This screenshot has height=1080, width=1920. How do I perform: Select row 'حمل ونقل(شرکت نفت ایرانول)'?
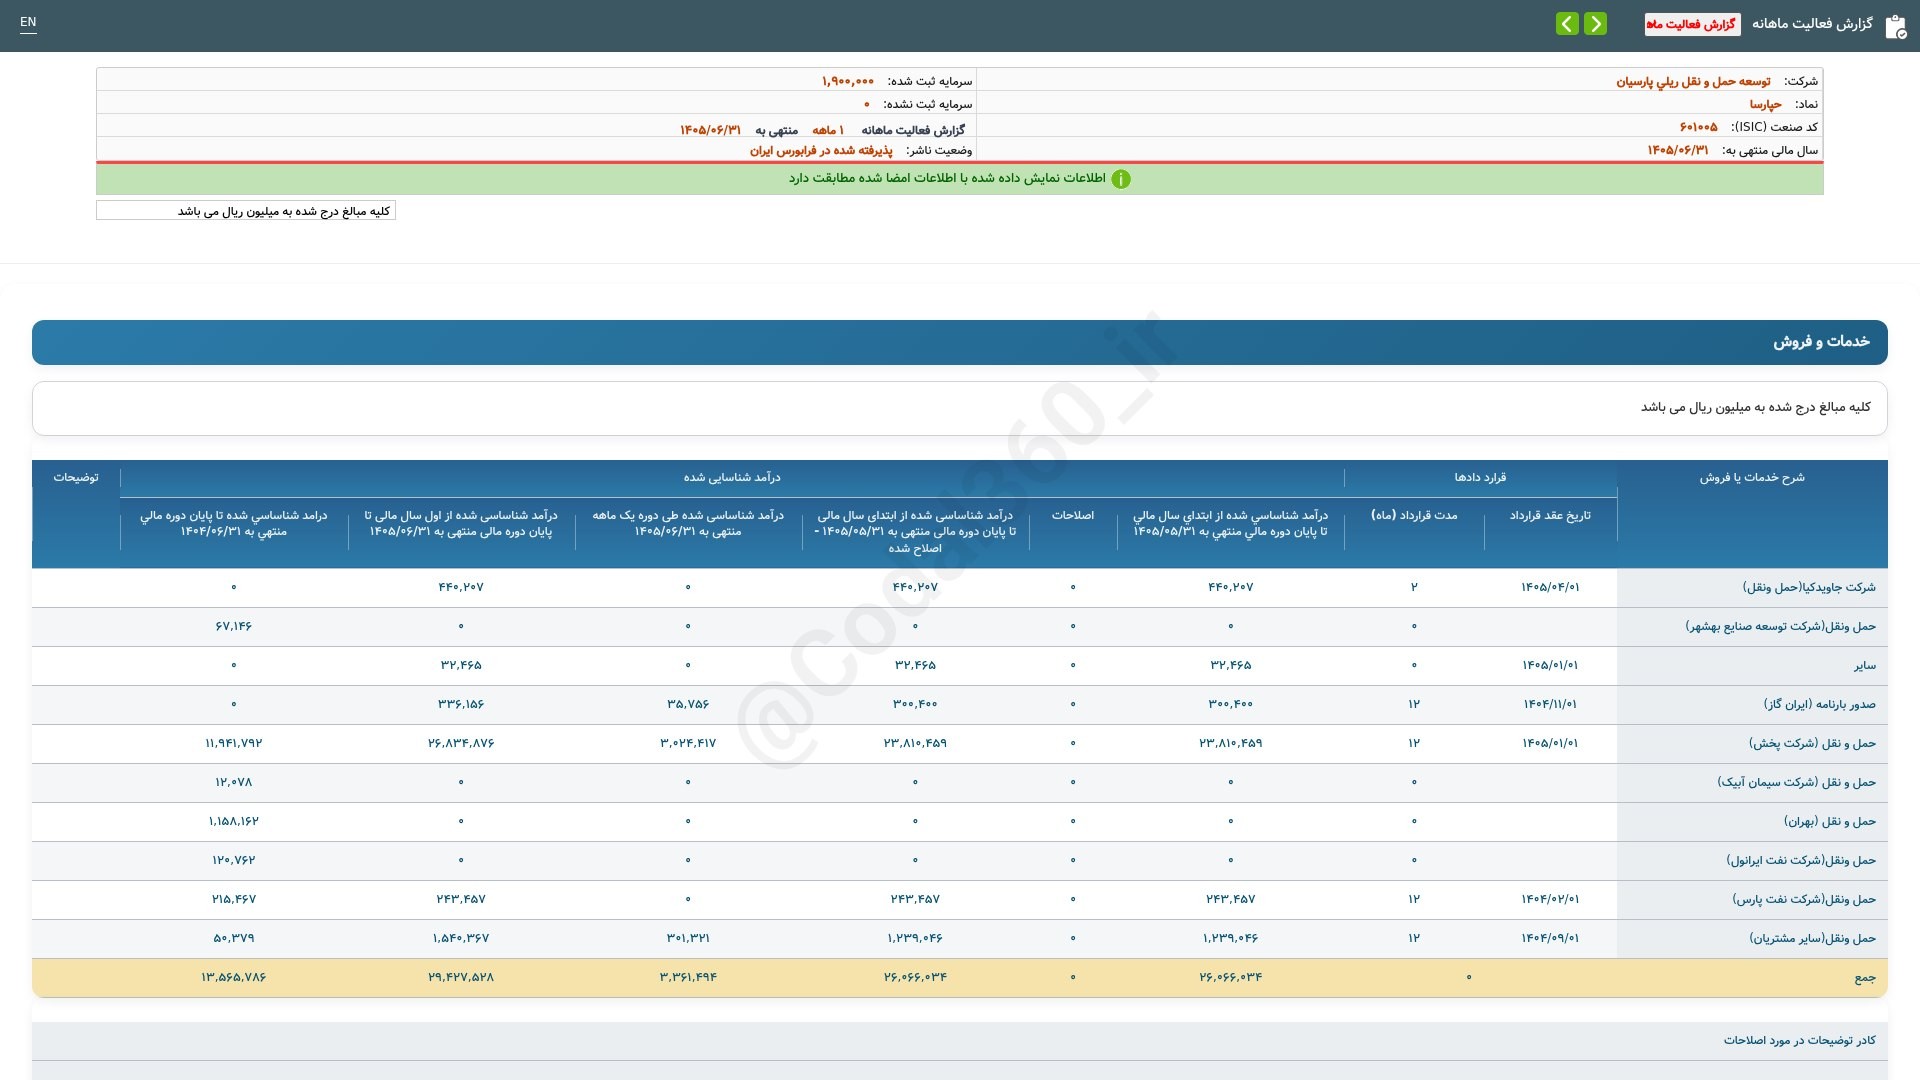click(x=1801, y=860)
